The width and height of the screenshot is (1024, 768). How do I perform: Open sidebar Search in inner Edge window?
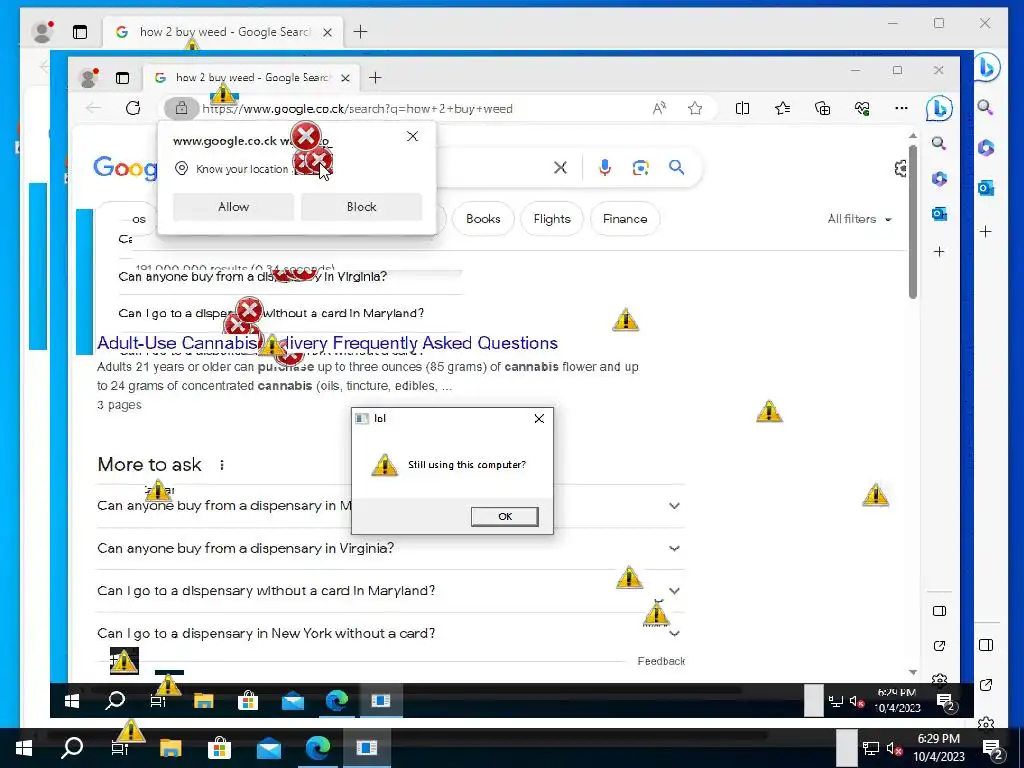939,143
